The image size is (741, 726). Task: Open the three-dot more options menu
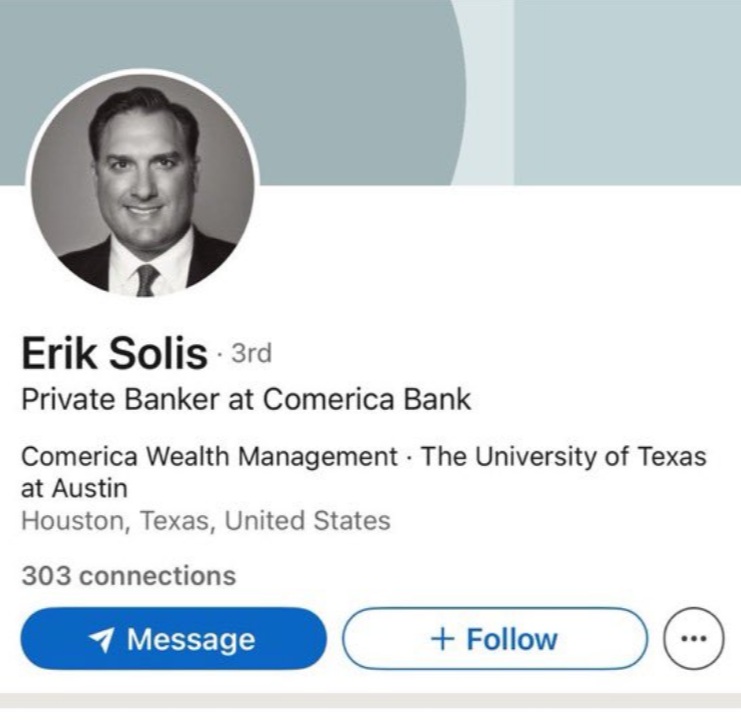pyautogui.click(x=693, y=639)
